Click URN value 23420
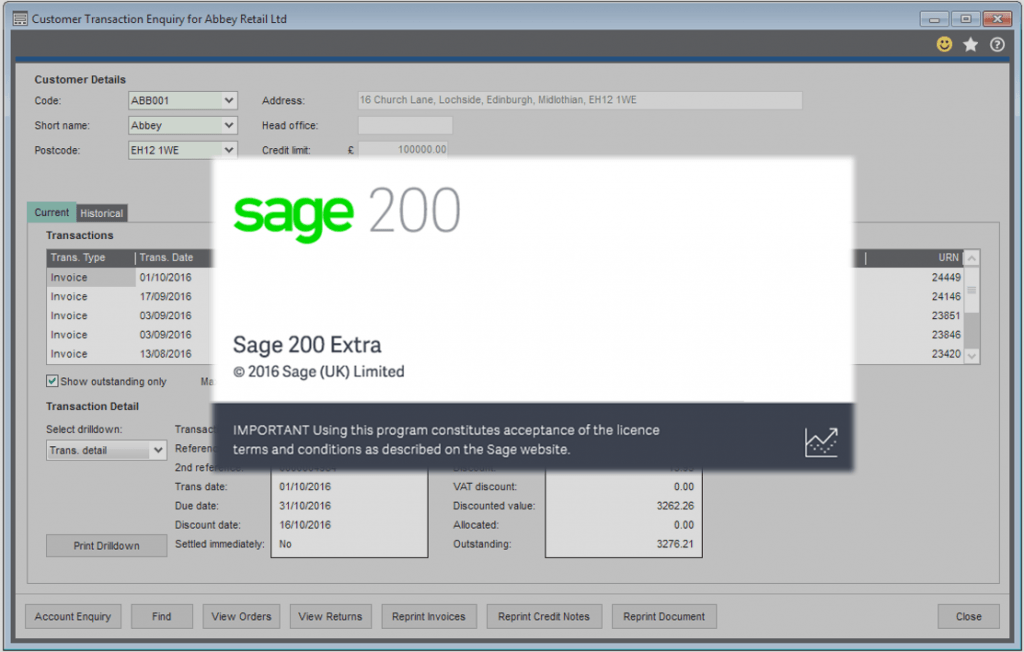The image size is (1024, 652). (x=946, y=353)
